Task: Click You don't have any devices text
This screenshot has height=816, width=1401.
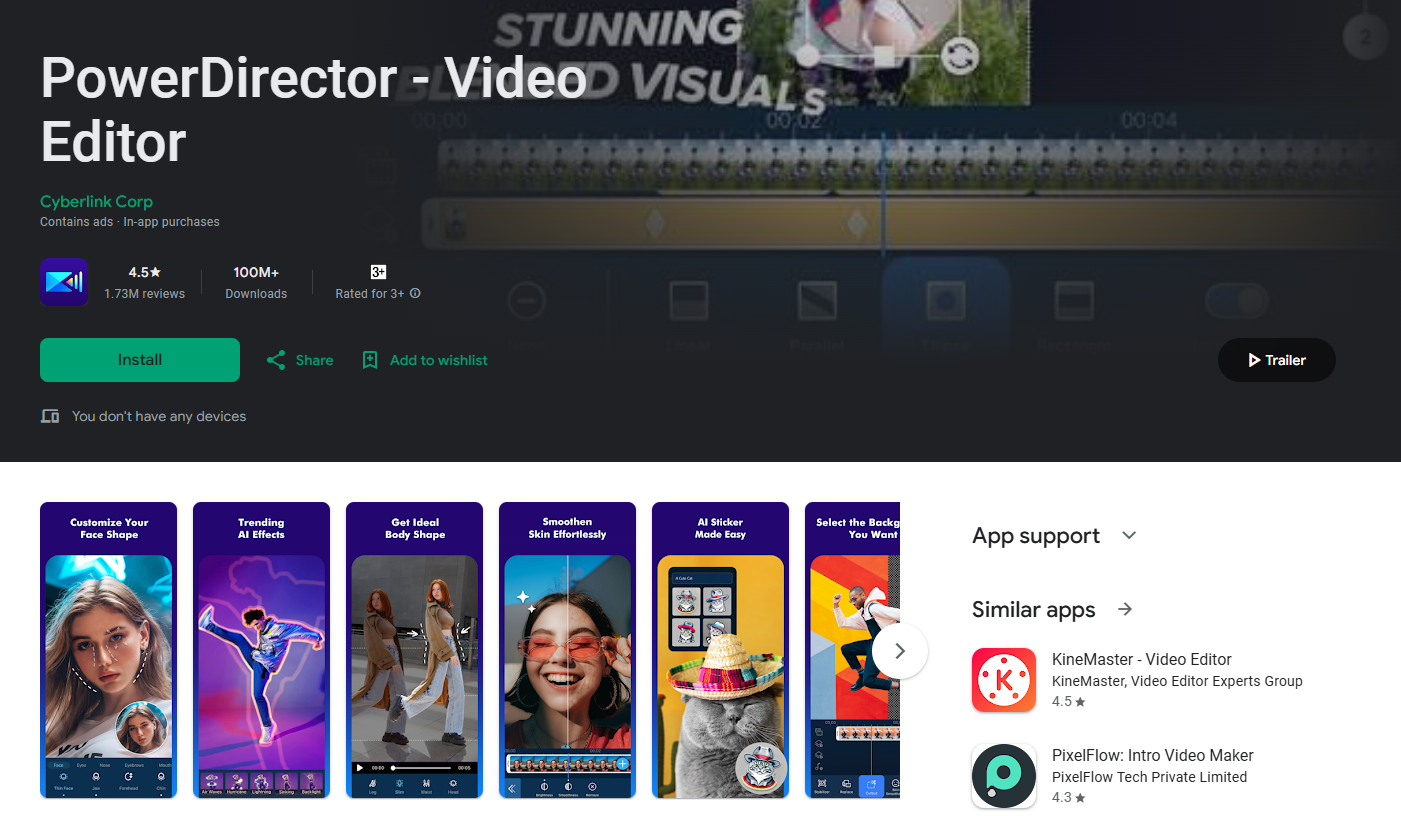Action: point(159,416)
